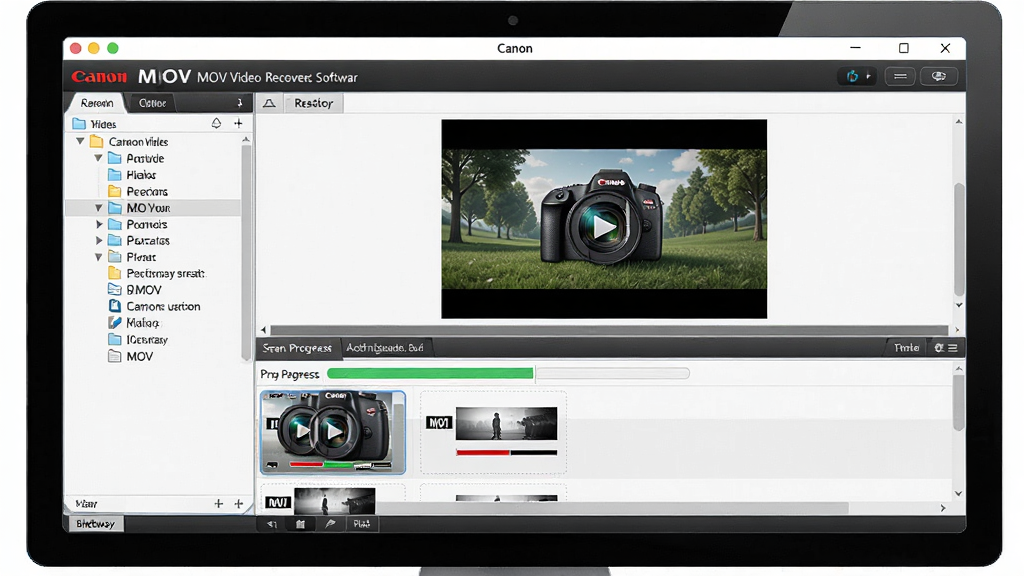Image resolution: width=1024 pixels, height=576 pixels.
Task: Click the blue refresh icon in the header
Action: [852, 76]
